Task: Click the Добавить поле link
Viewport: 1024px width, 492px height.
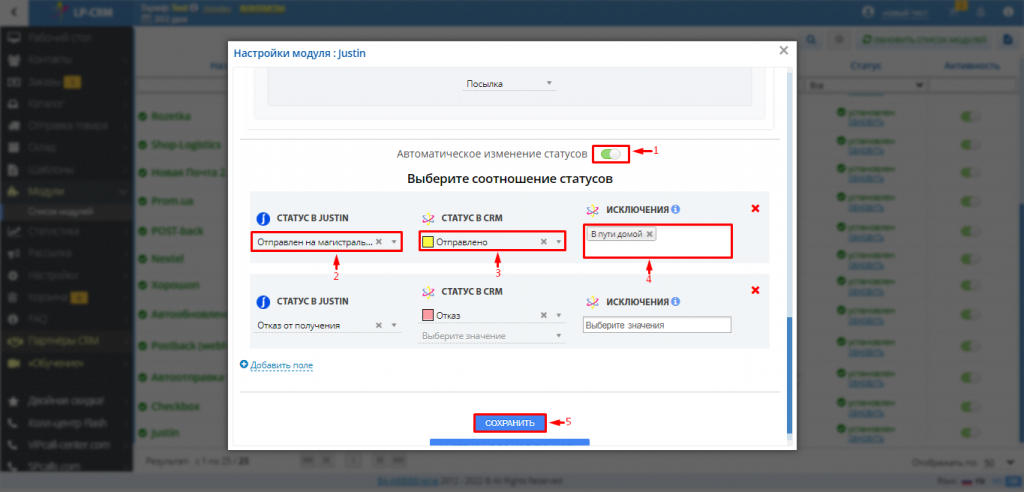Action: pos(282,365)
